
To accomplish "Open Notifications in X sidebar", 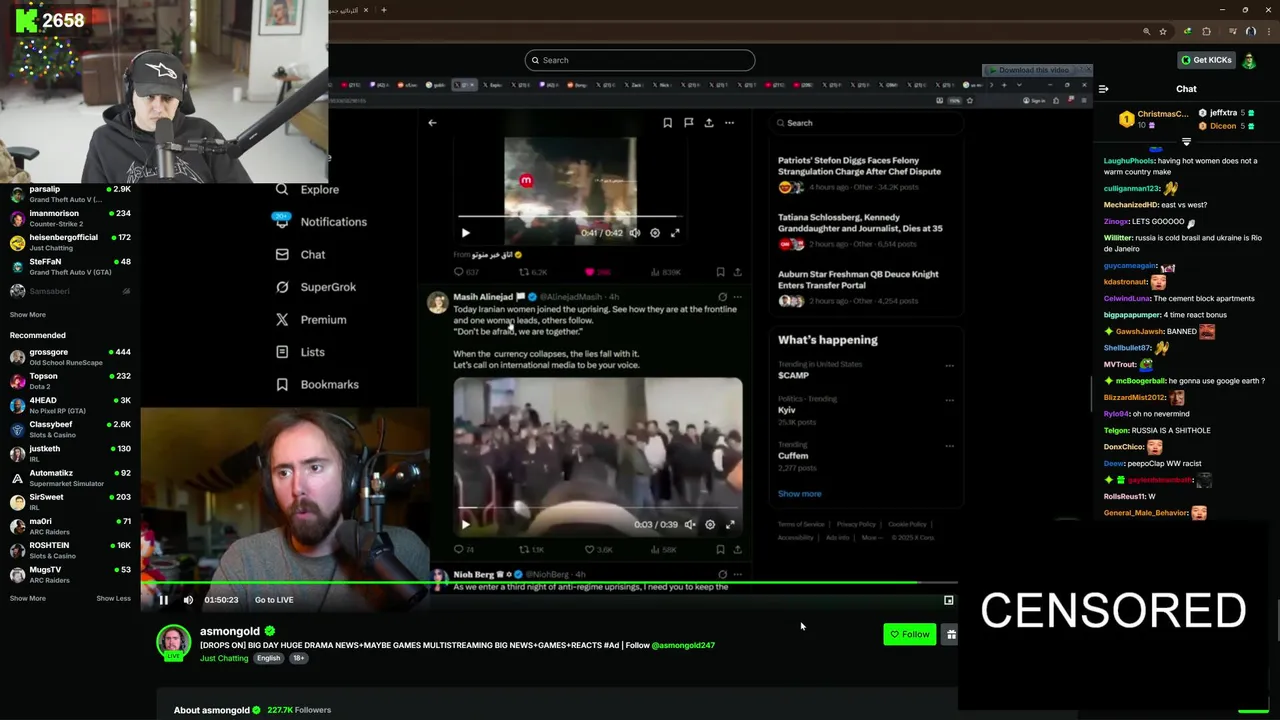I will pyautogui.click(x=321, y=222).
